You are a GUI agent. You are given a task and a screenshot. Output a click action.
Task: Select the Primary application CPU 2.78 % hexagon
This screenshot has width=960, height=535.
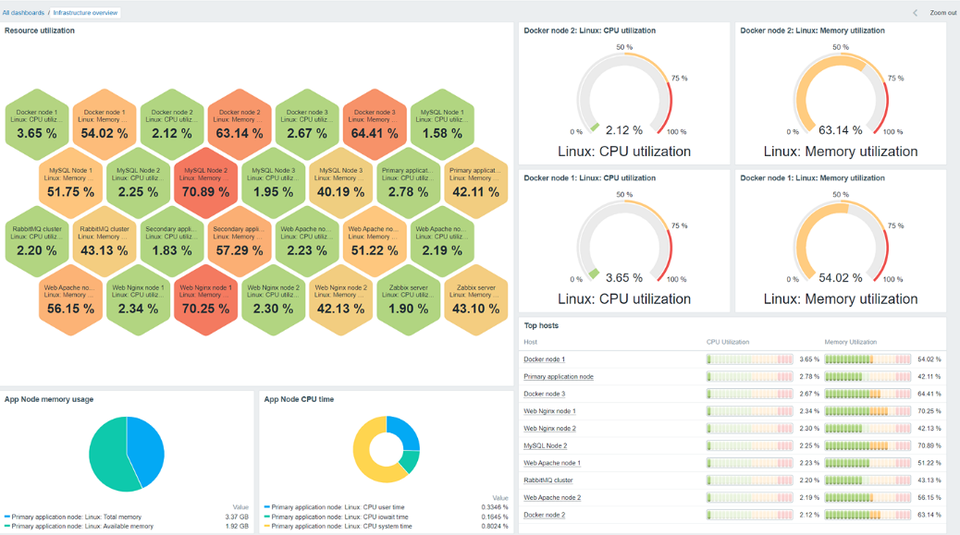(408, 183)
